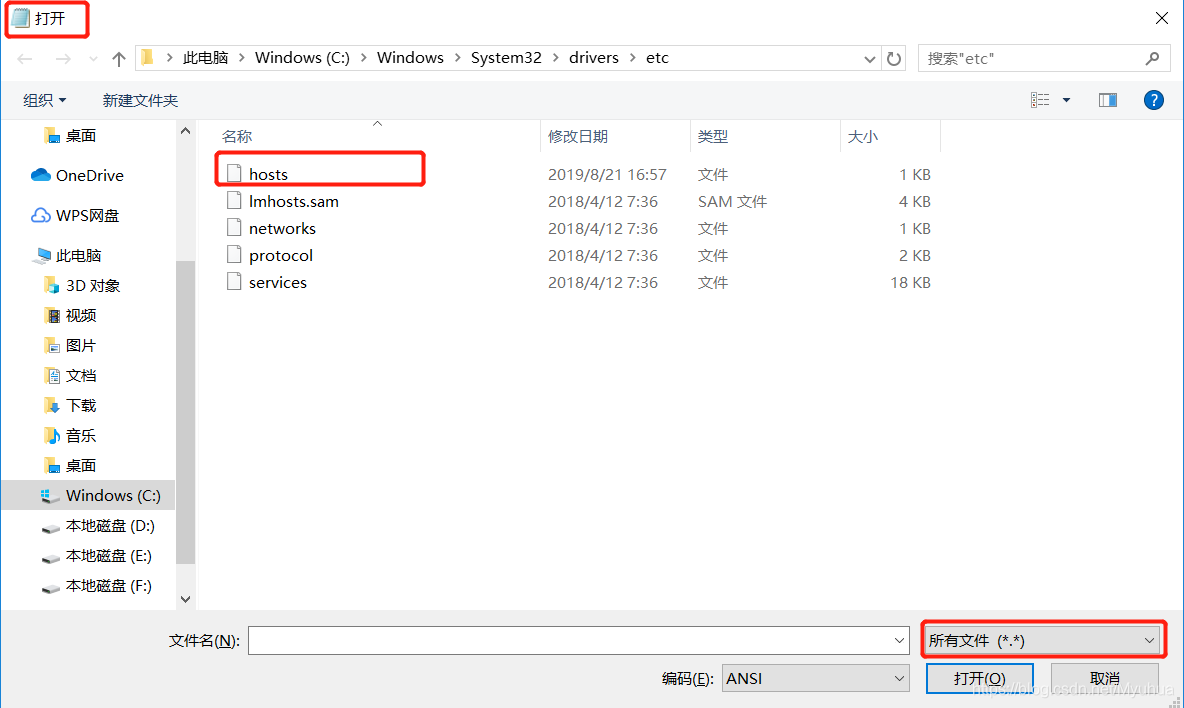Screen dimensions: 1184x708
Task: Refresh the etc folder listing
Action: (x=894, y=58)
